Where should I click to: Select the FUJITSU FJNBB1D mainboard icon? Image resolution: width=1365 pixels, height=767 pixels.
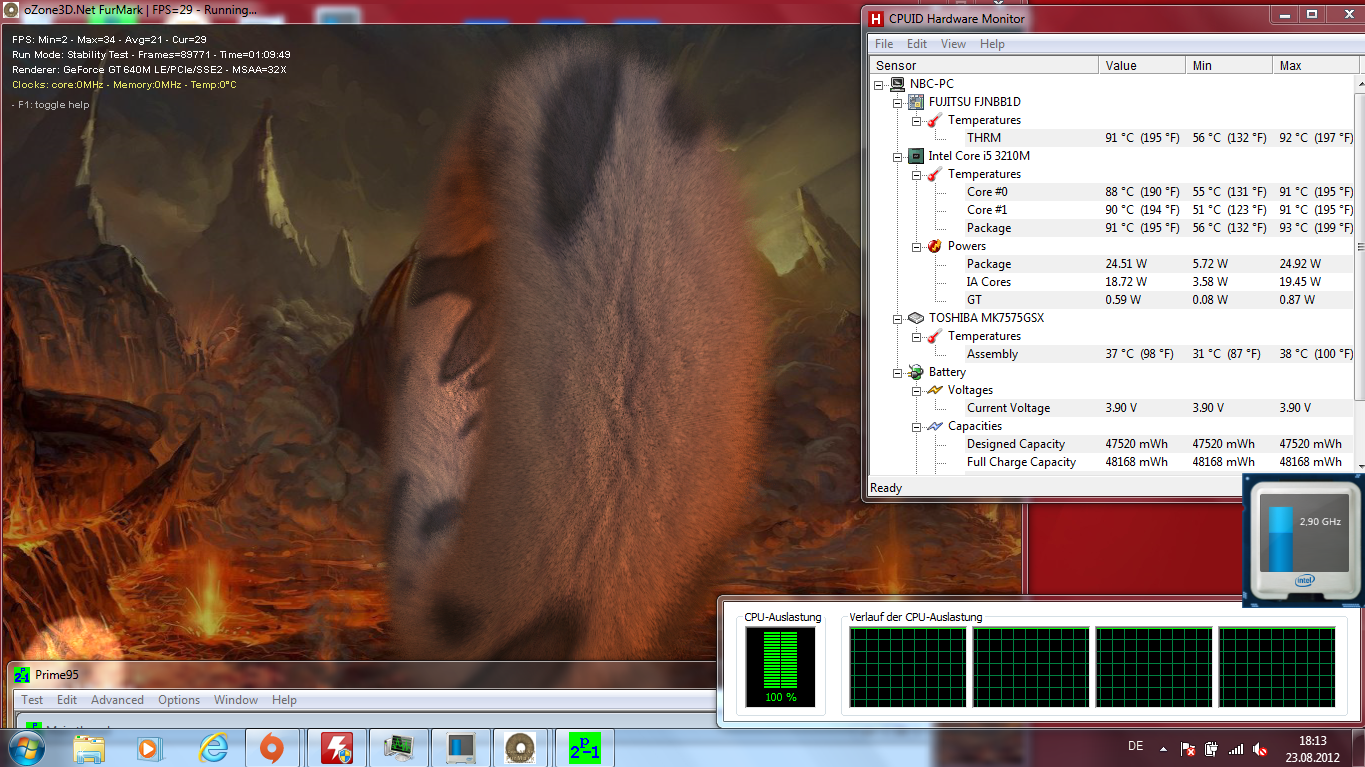915,102
